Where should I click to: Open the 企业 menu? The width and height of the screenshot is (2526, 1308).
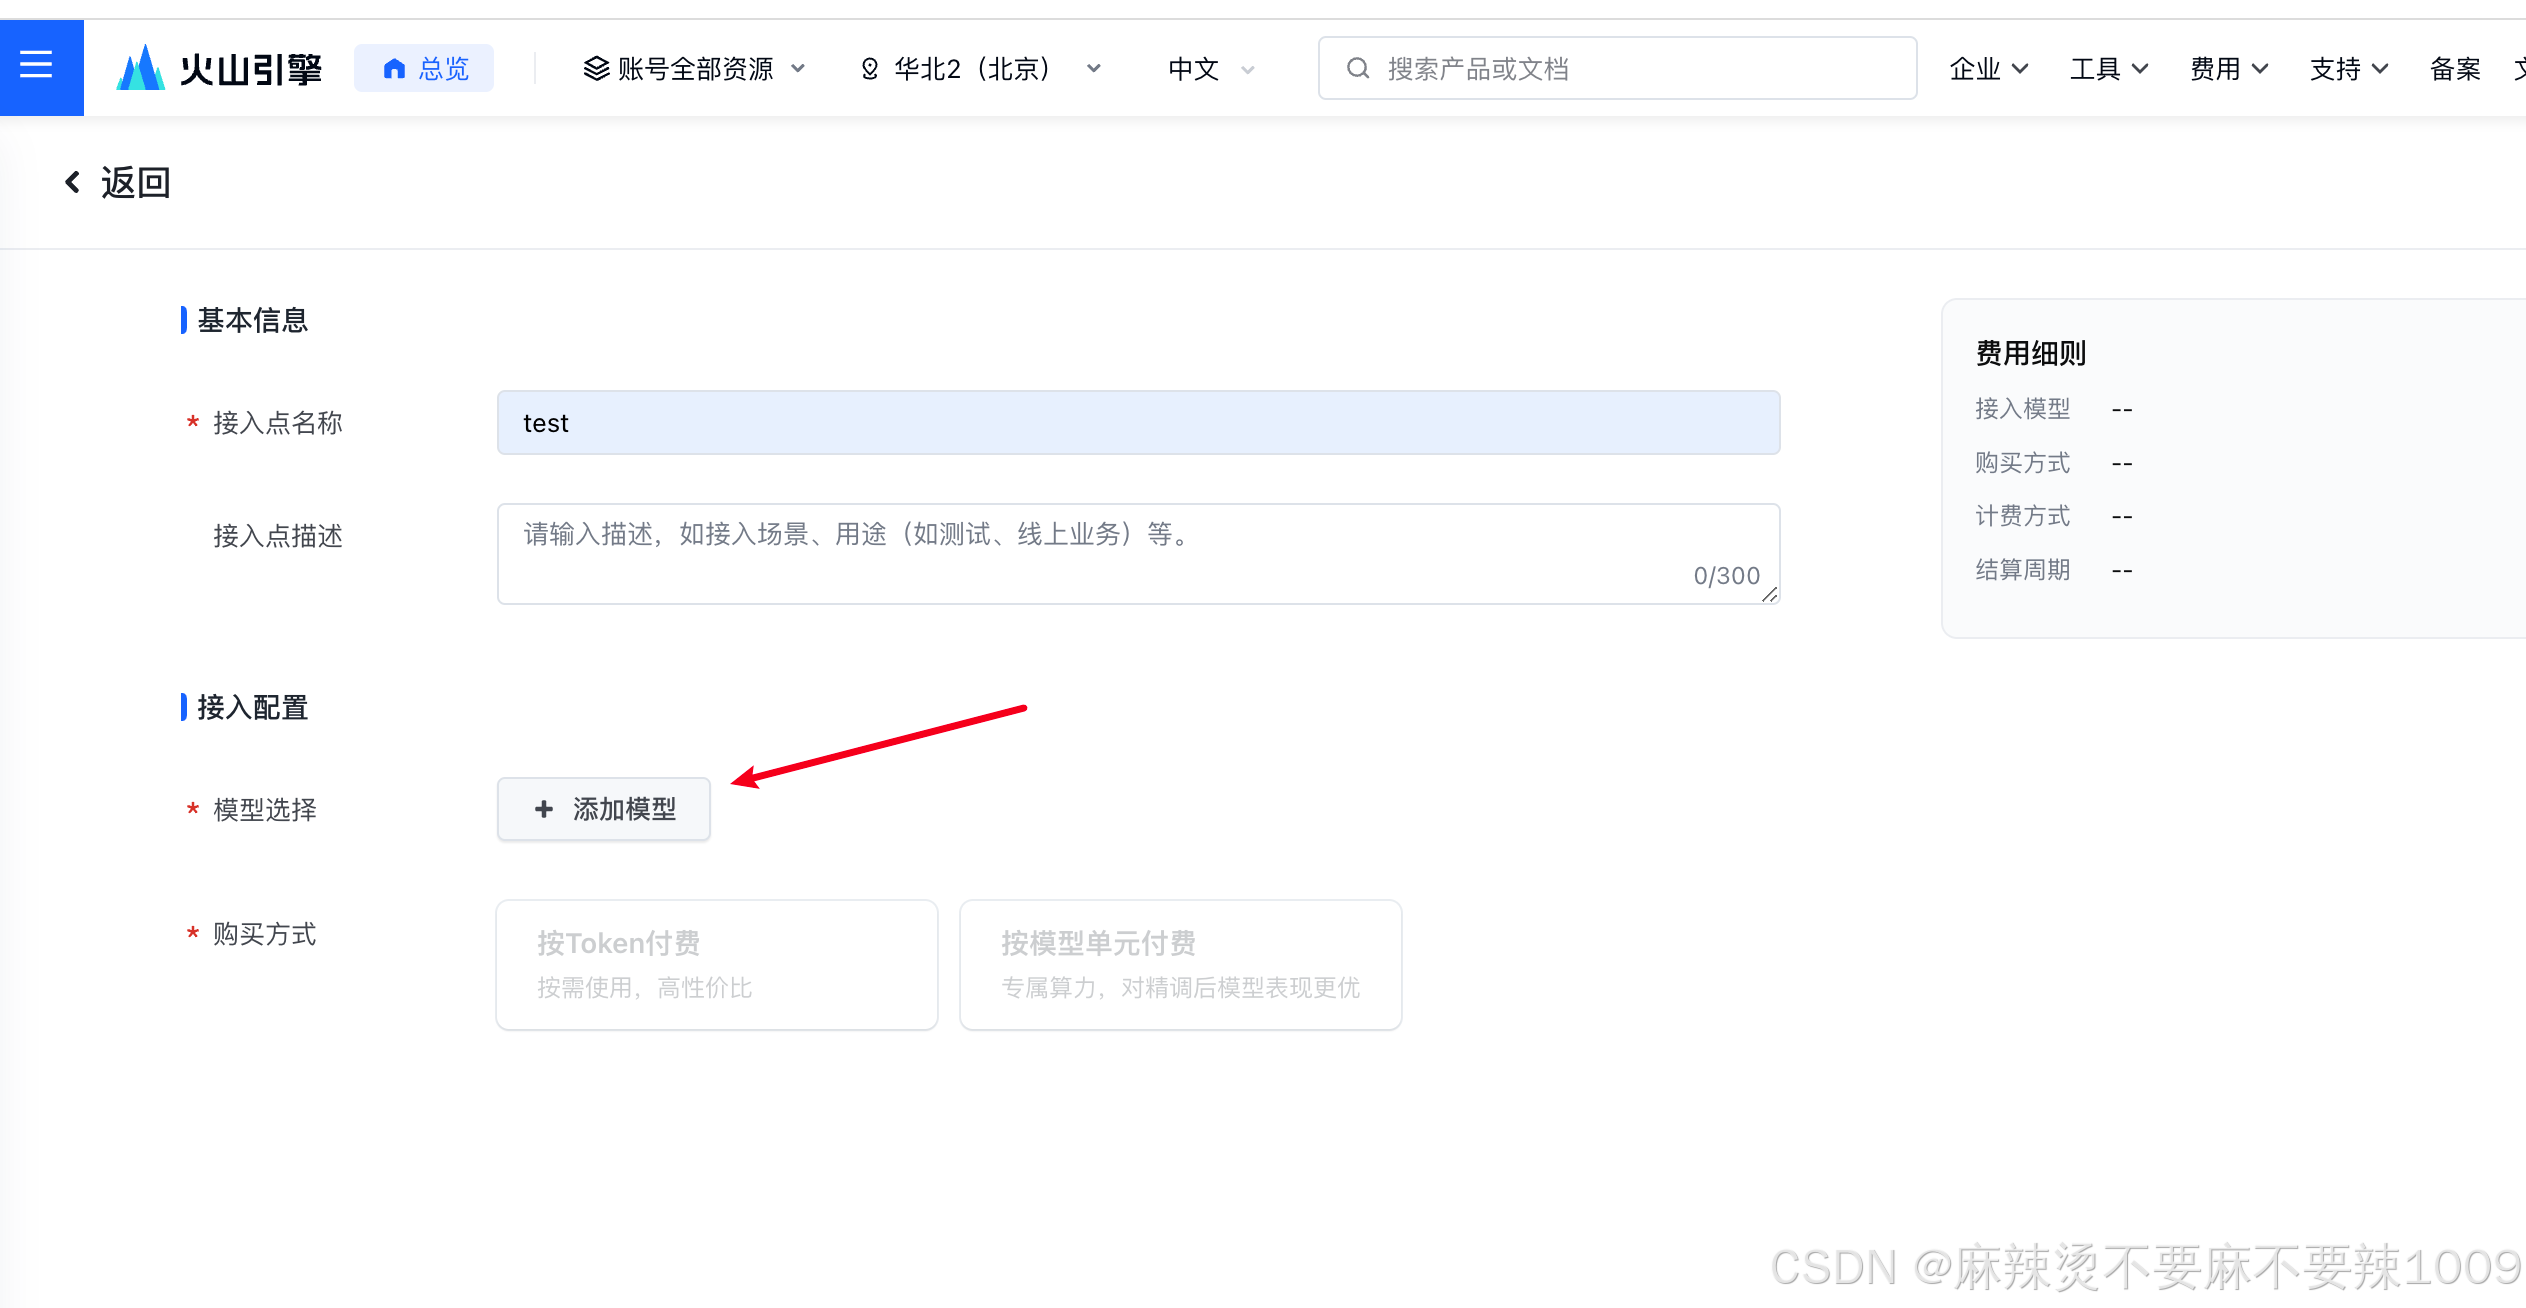pyautogui.click(x=1988, y=68)
